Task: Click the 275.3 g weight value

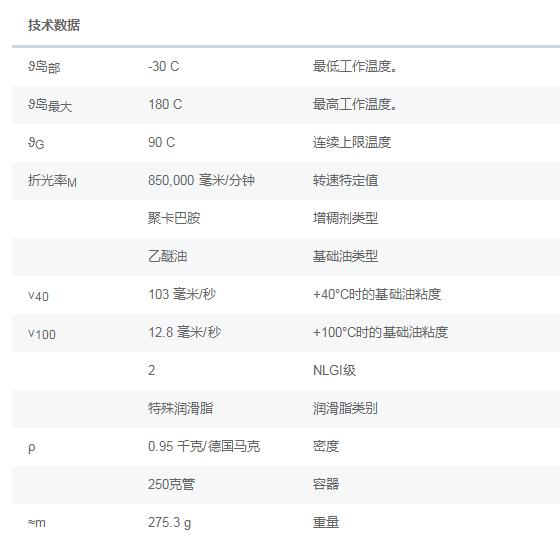Action: pos(169,523)
